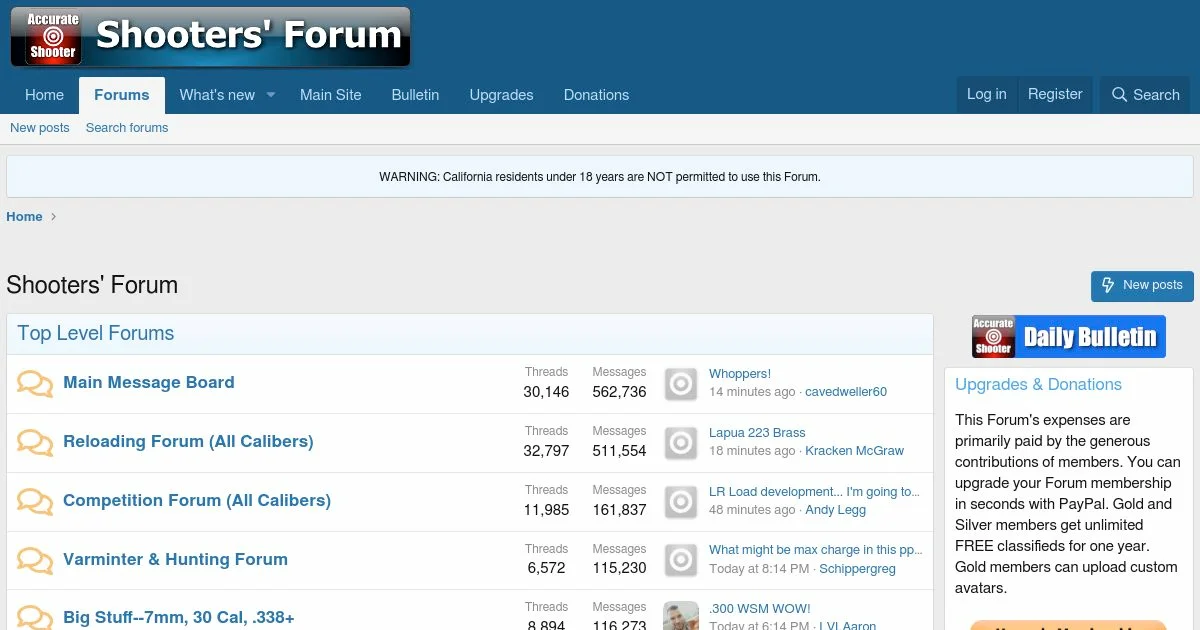Open the Daily Bulletin banner image

1069,336
